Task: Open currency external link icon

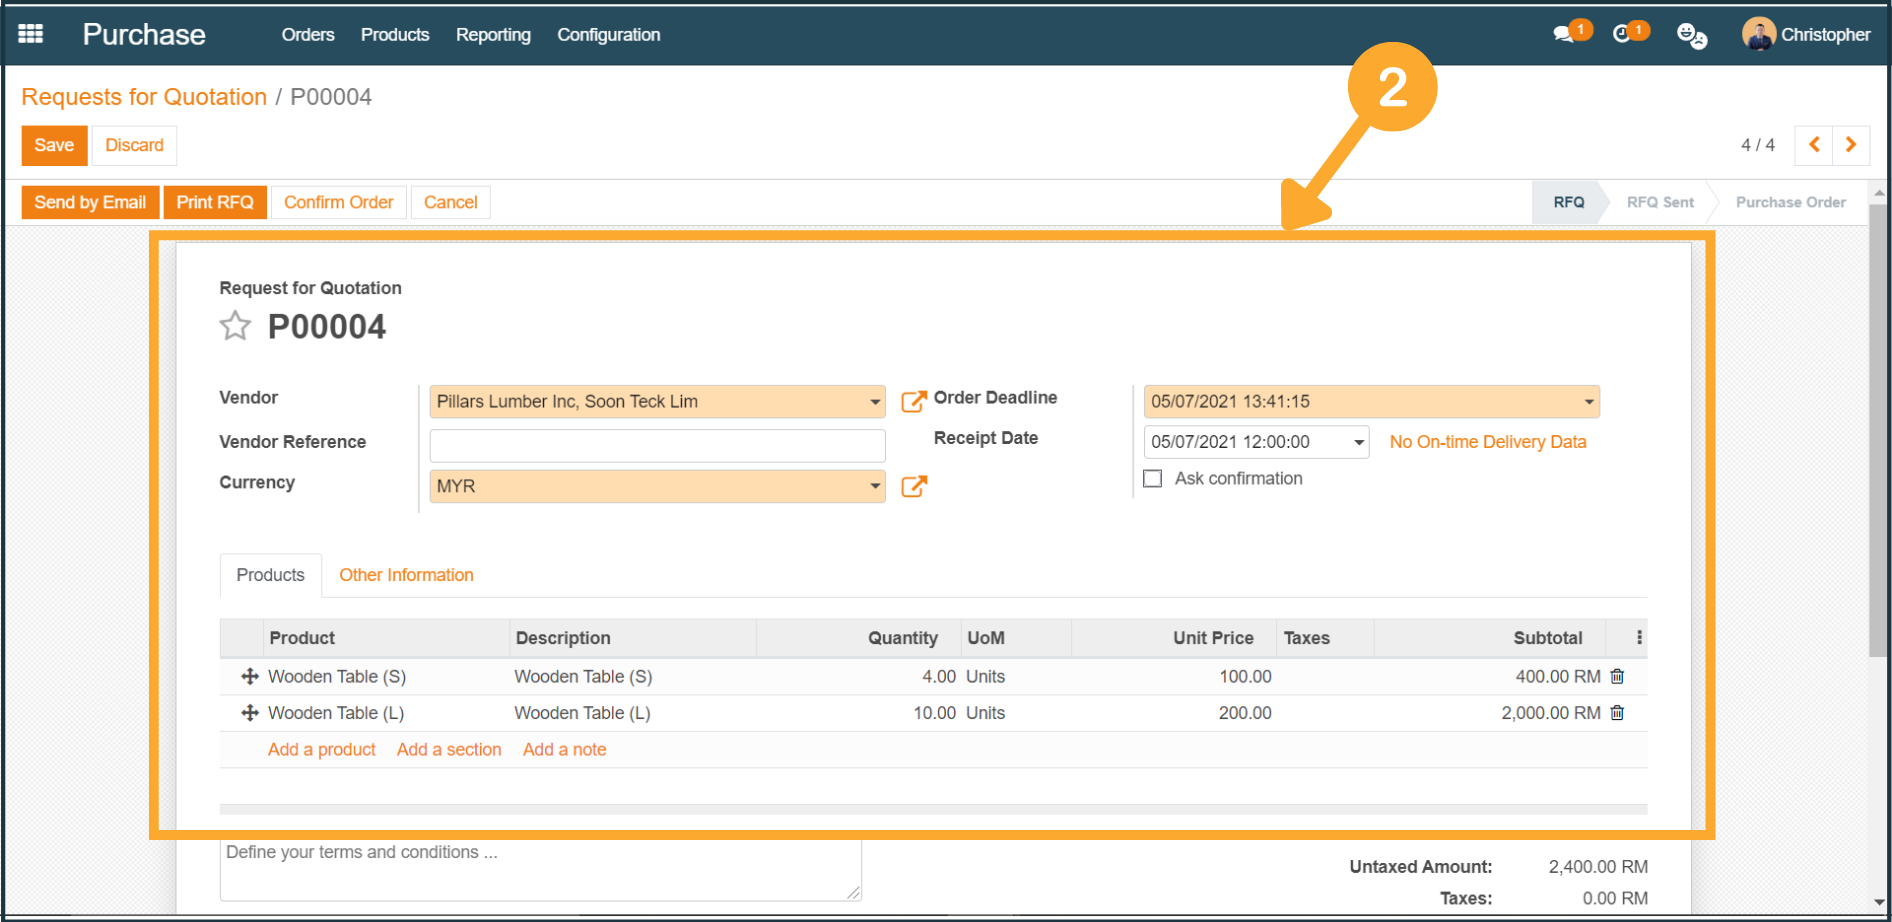Action: [x=913, y=486]
